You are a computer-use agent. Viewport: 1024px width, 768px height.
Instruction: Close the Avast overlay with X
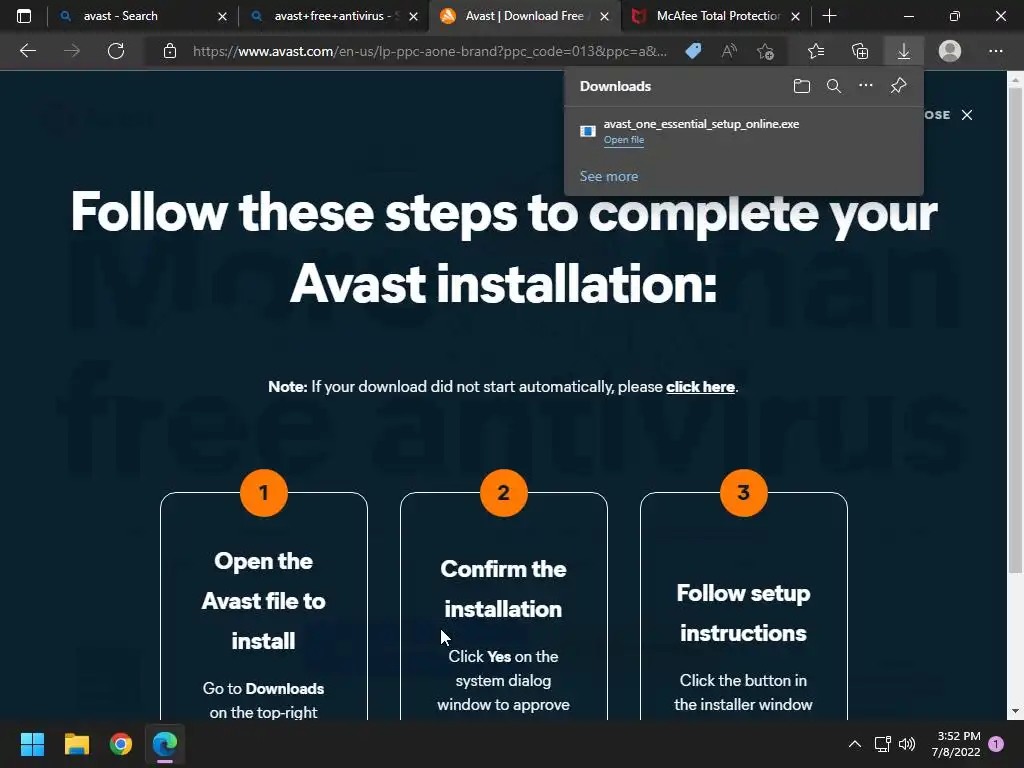coord(967,115)
